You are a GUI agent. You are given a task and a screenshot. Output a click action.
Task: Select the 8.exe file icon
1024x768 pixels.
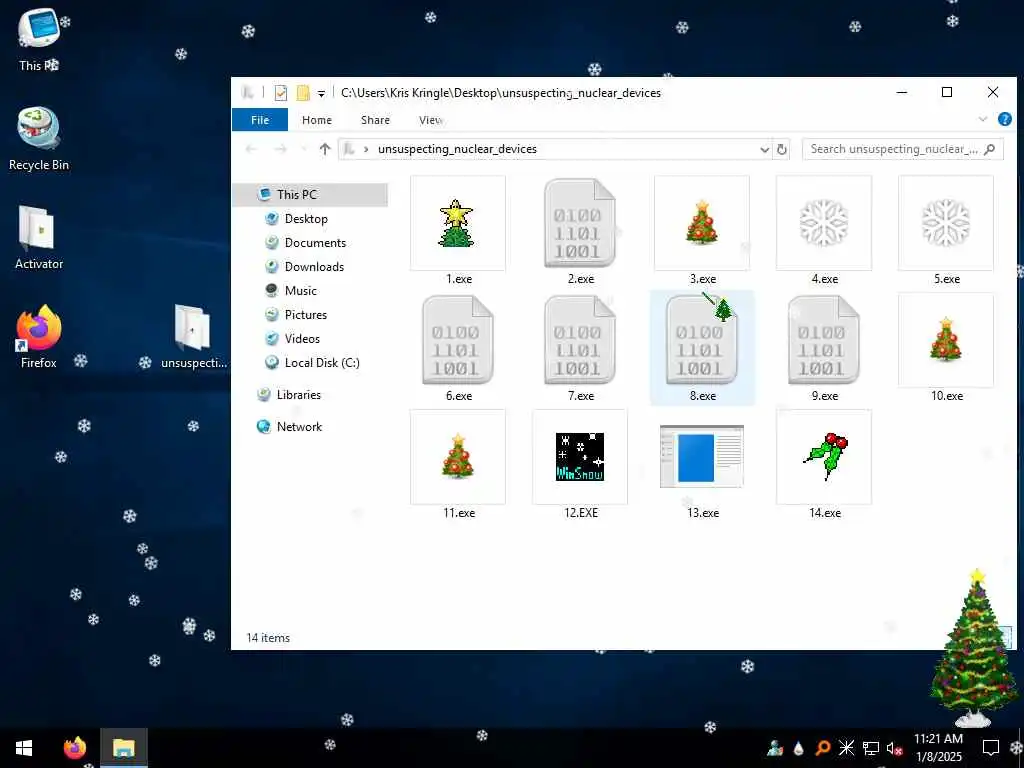click(702, 340)
